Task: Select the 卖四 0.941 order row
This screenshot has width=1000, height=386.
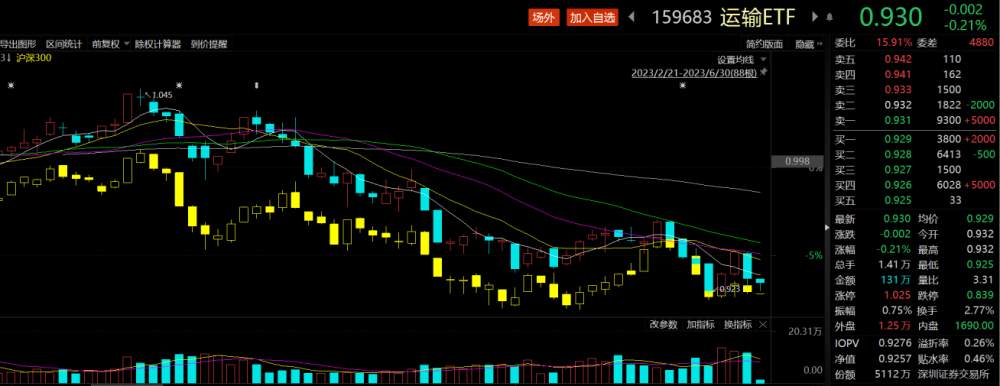Action: (x=915, y=74)
